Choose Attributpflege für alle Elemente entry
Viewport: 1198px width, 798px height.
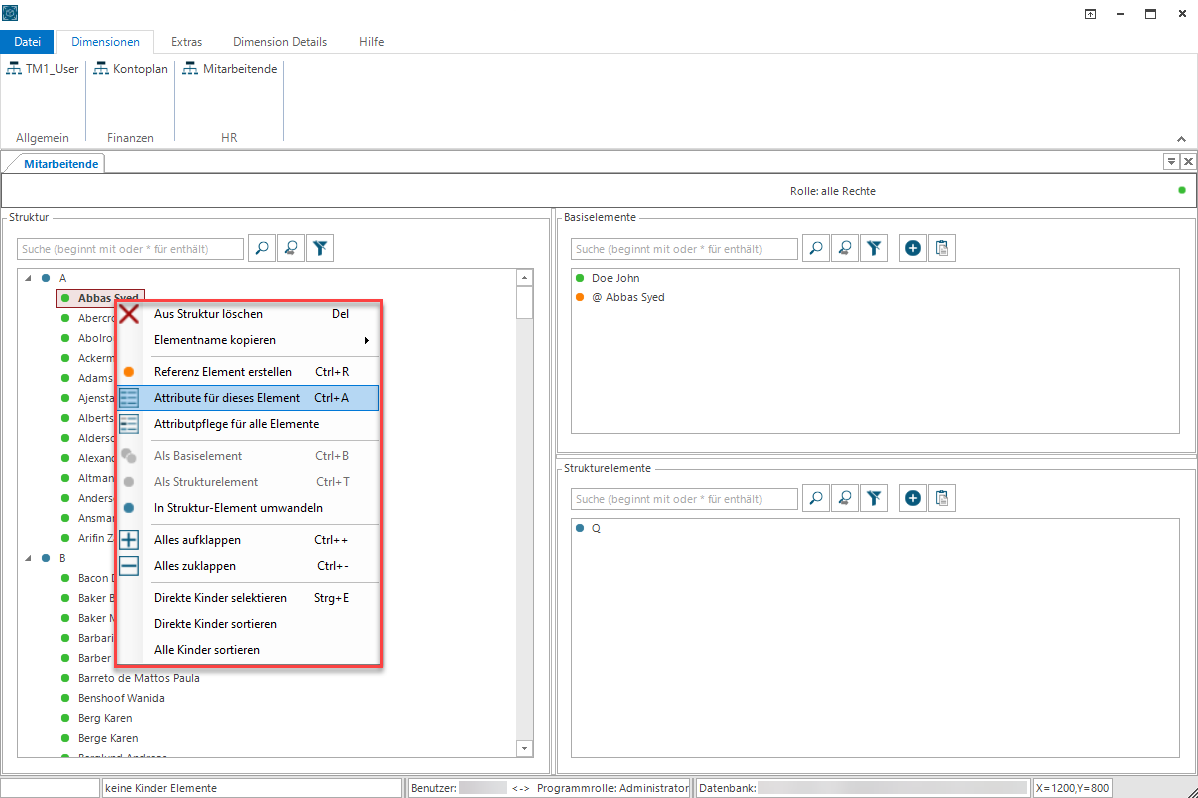coord(248,424)
